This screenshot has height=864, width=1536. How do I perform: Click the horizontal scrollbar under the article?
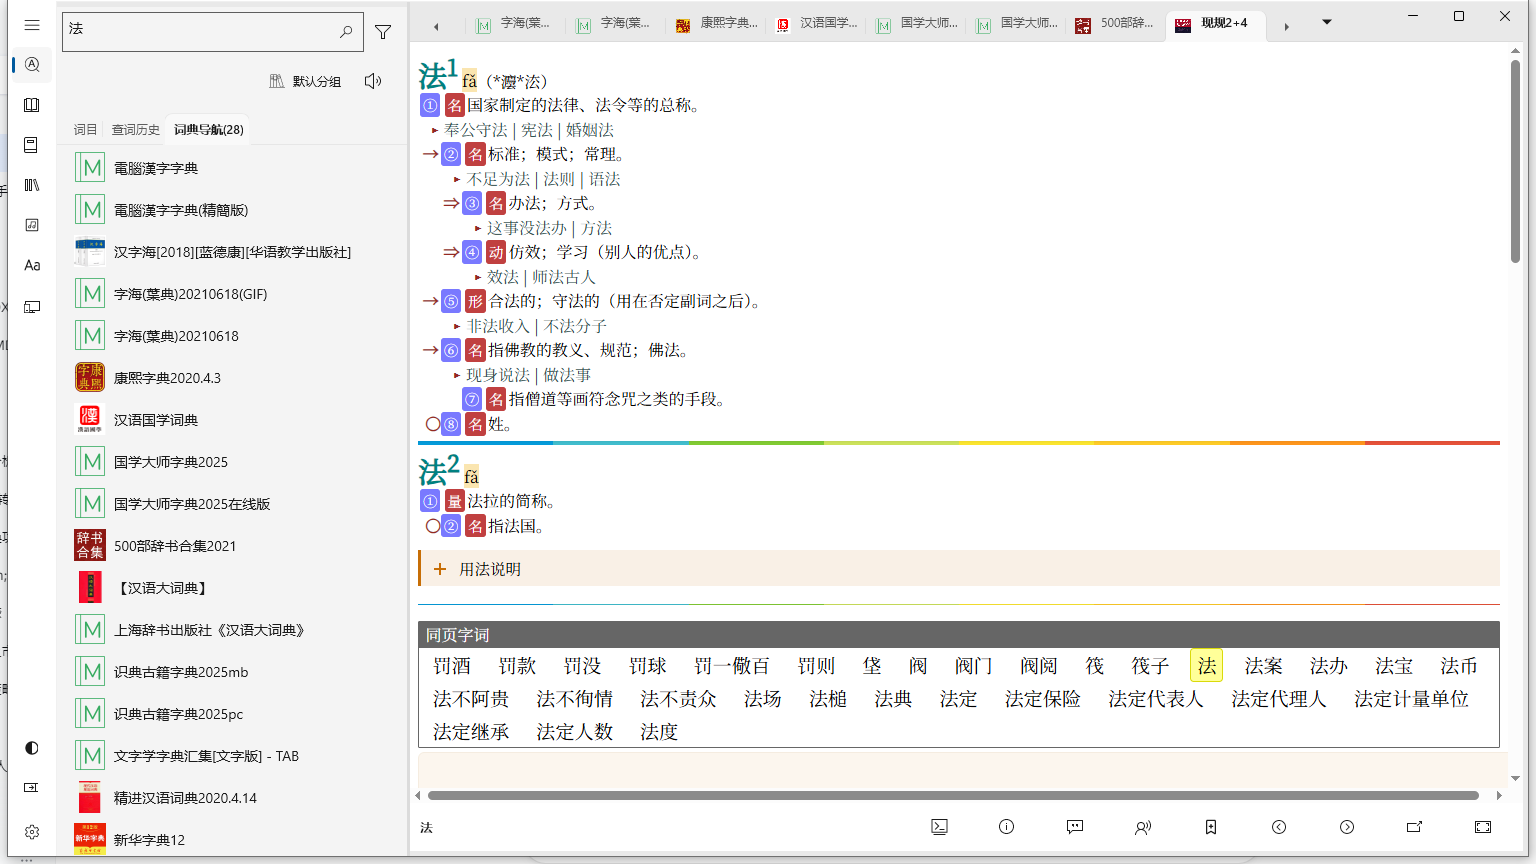tap(952, 796)
